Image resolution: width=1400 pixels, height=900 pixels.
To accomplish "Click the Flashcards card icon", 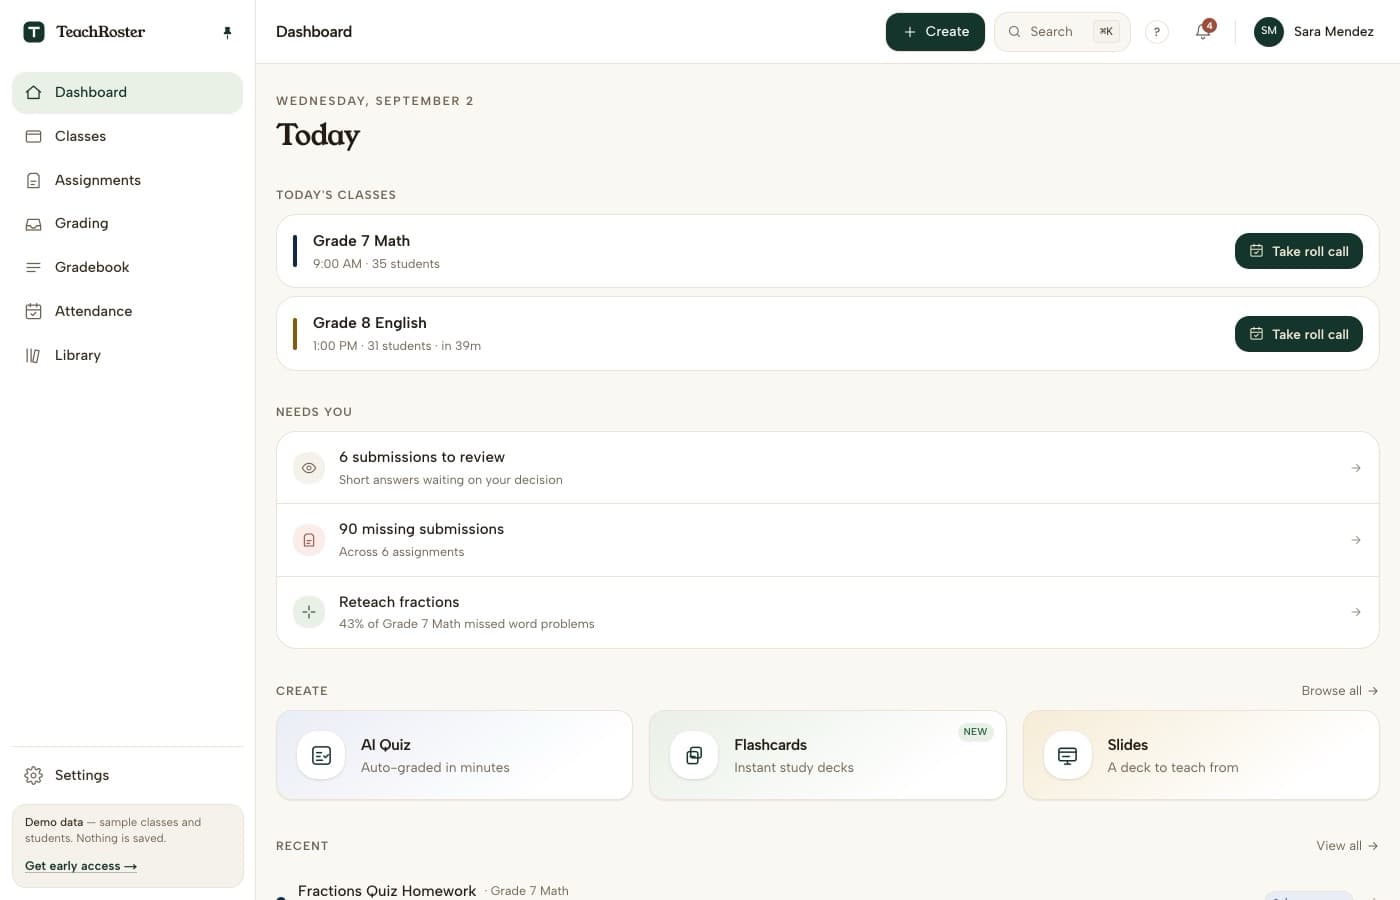I will (694, 755).
